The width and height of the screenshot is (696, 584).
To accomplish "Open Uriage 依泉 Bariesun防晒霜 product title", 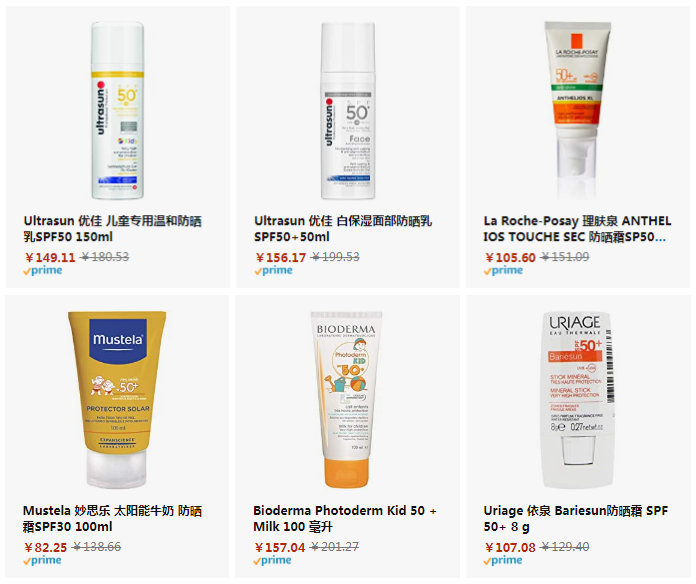I will click(x=576, y=518).
